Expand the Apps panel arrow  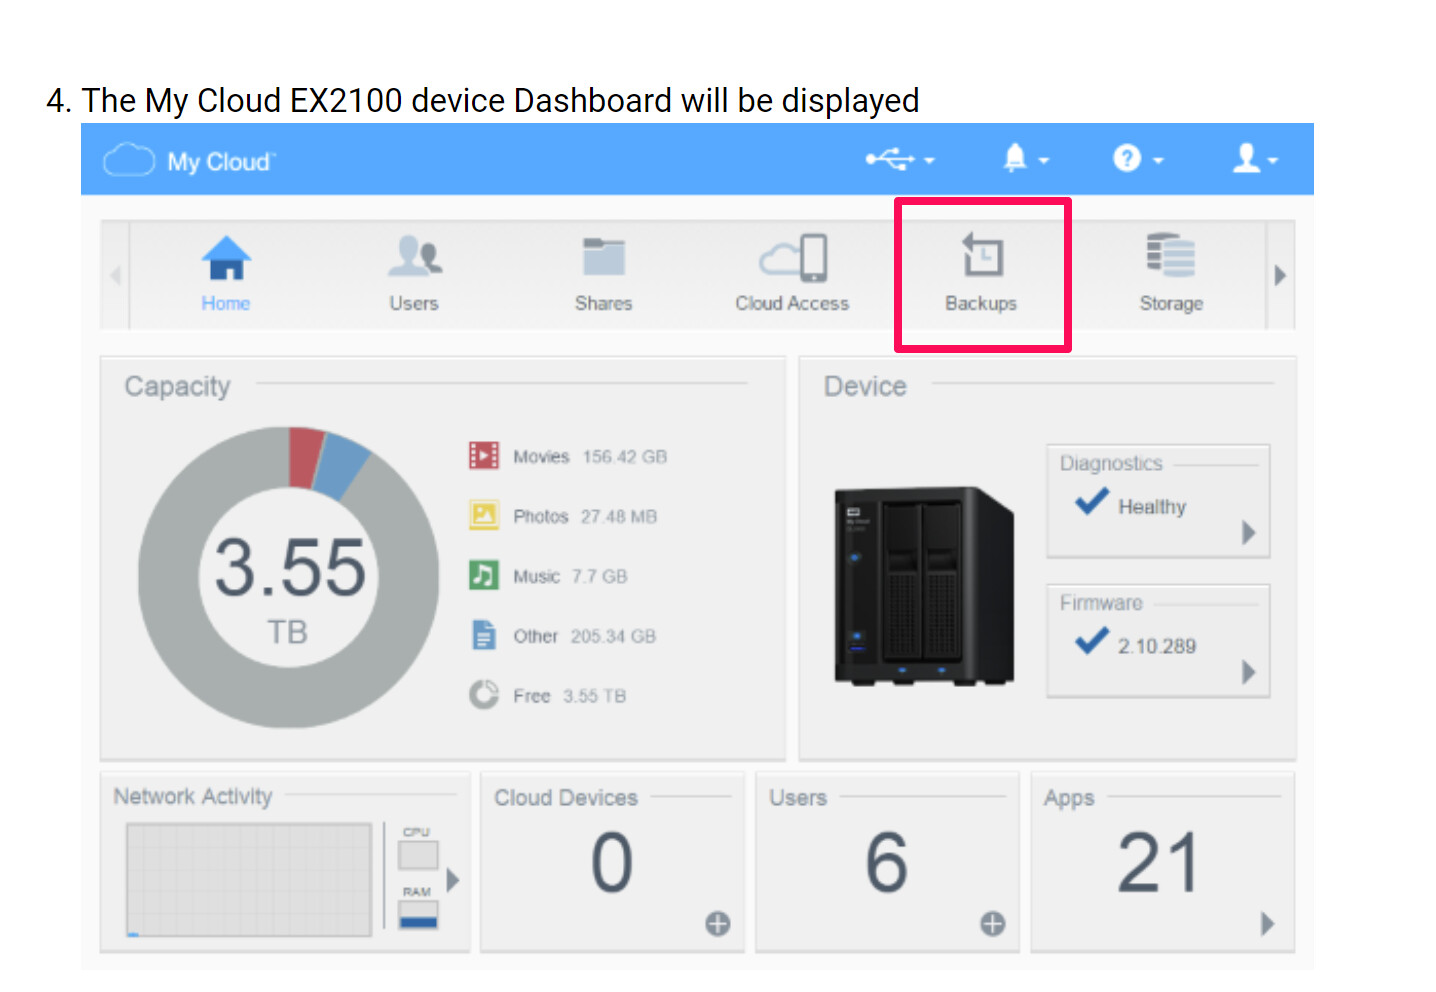point(1268,924)
